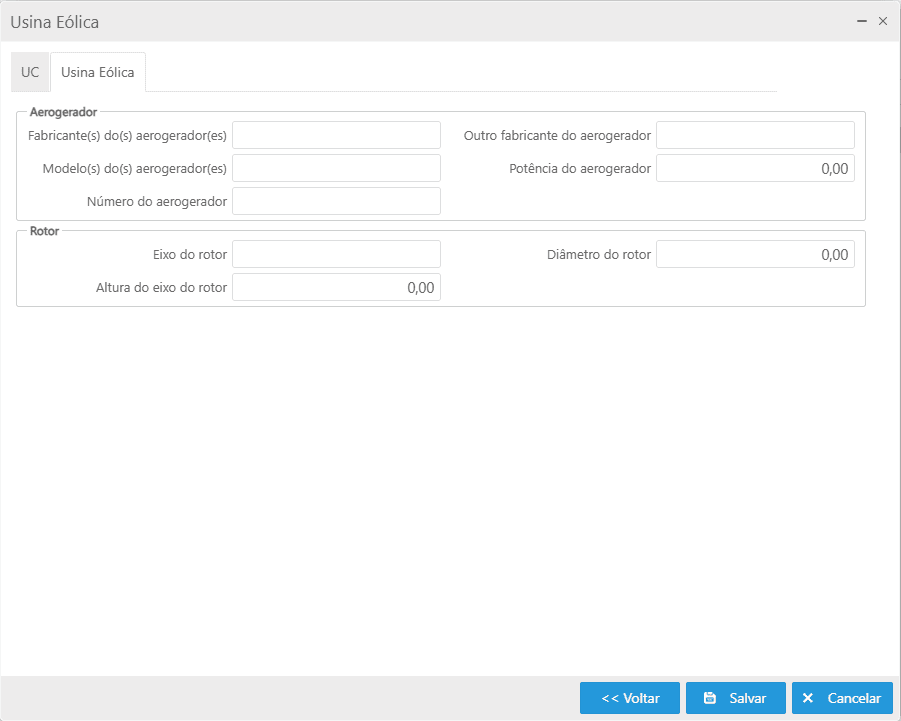Click the floppy disk icon on Salvar
This screenshot has width=901, height=721.
tap(710, 698)
